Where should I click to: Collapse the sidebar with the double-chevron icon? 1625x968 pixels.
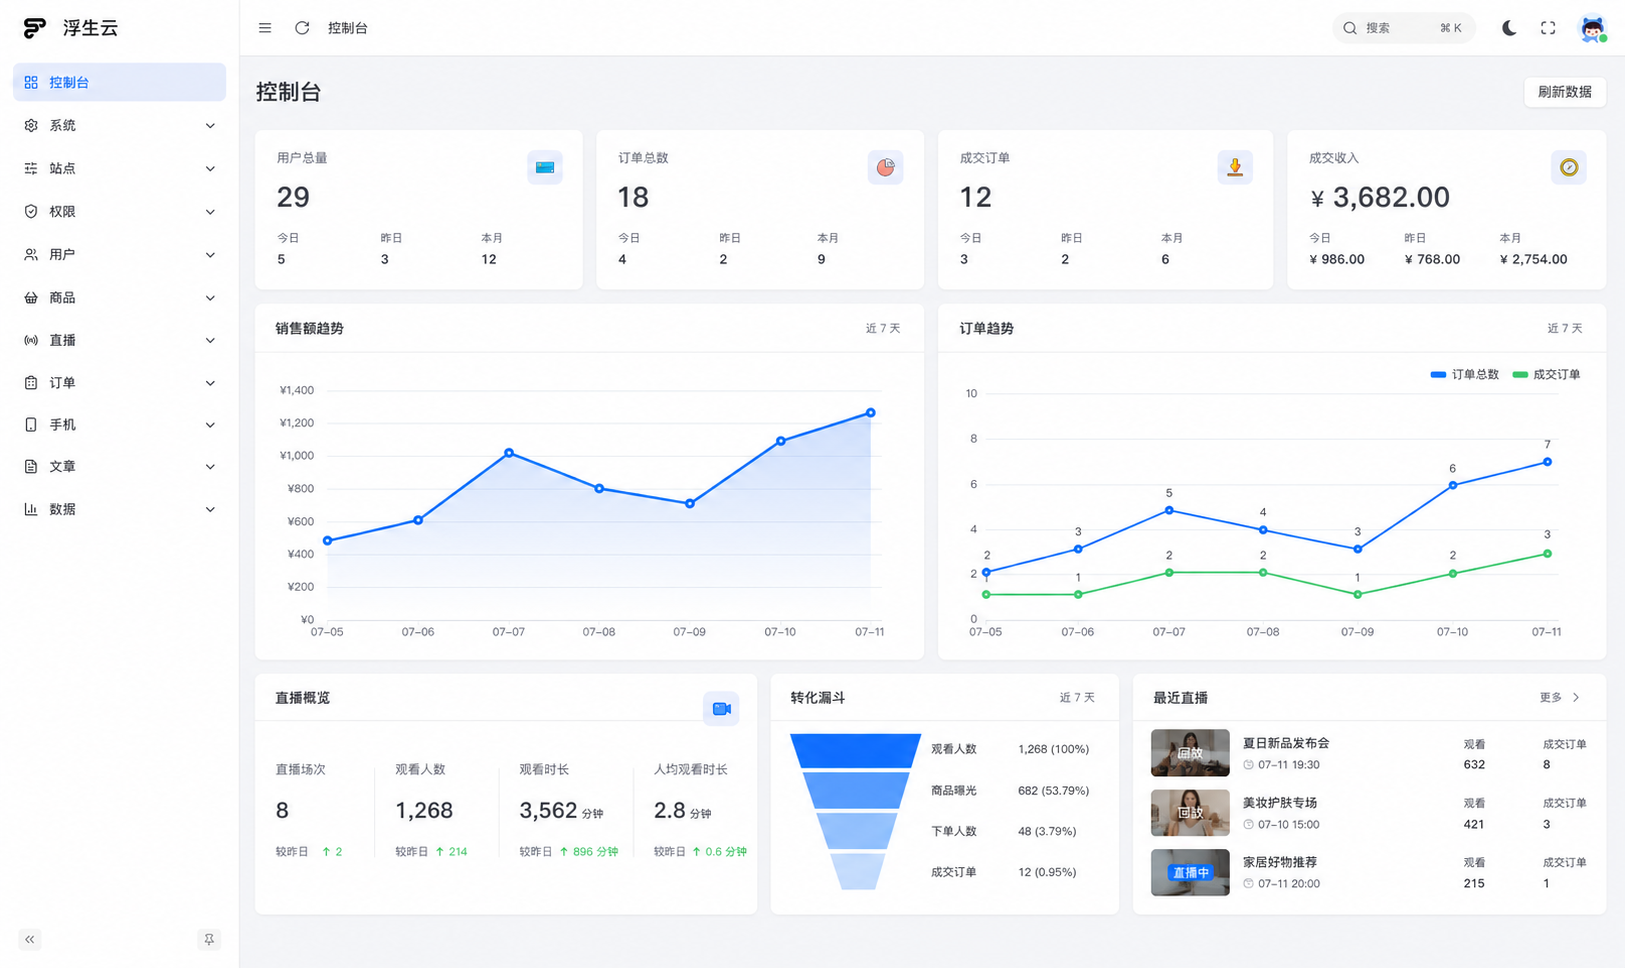pos(30,939)
